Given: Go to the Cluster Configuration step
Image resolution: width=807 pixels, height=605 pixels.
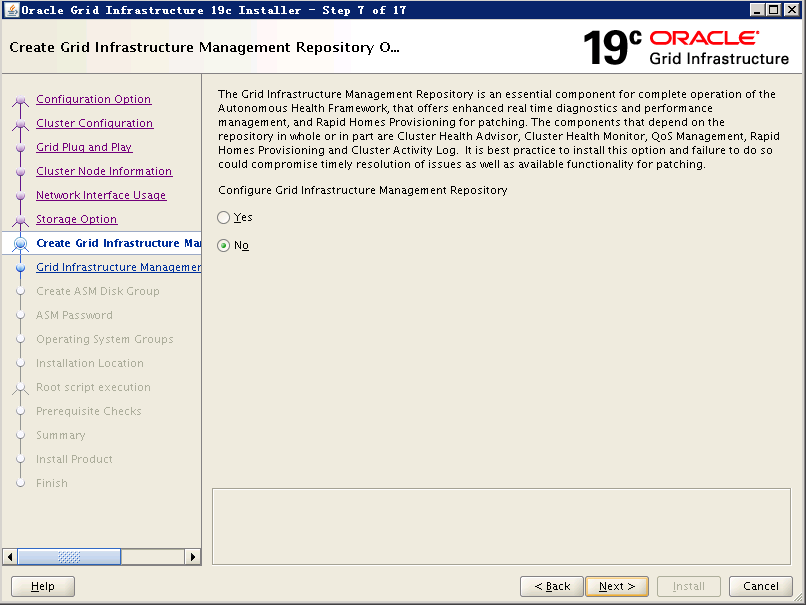Looking at the screenshot, I should coord(95,123).
